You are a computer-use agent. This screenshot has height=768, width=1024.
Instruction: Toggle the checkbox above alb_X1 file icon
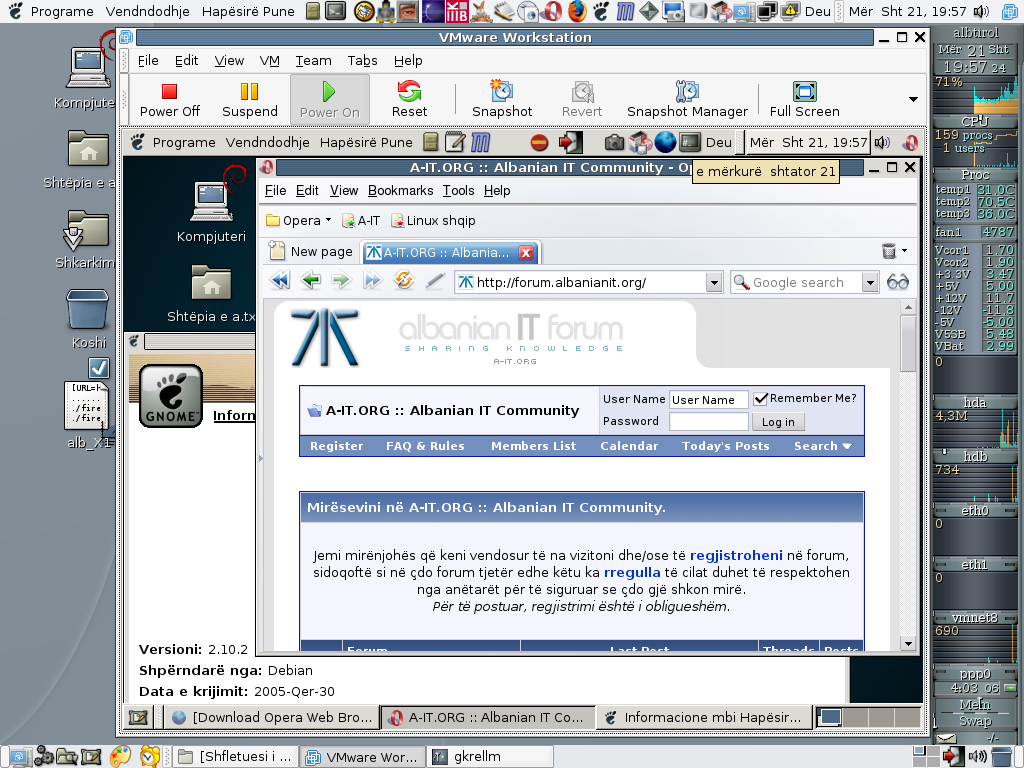click(x=99, y=368)
